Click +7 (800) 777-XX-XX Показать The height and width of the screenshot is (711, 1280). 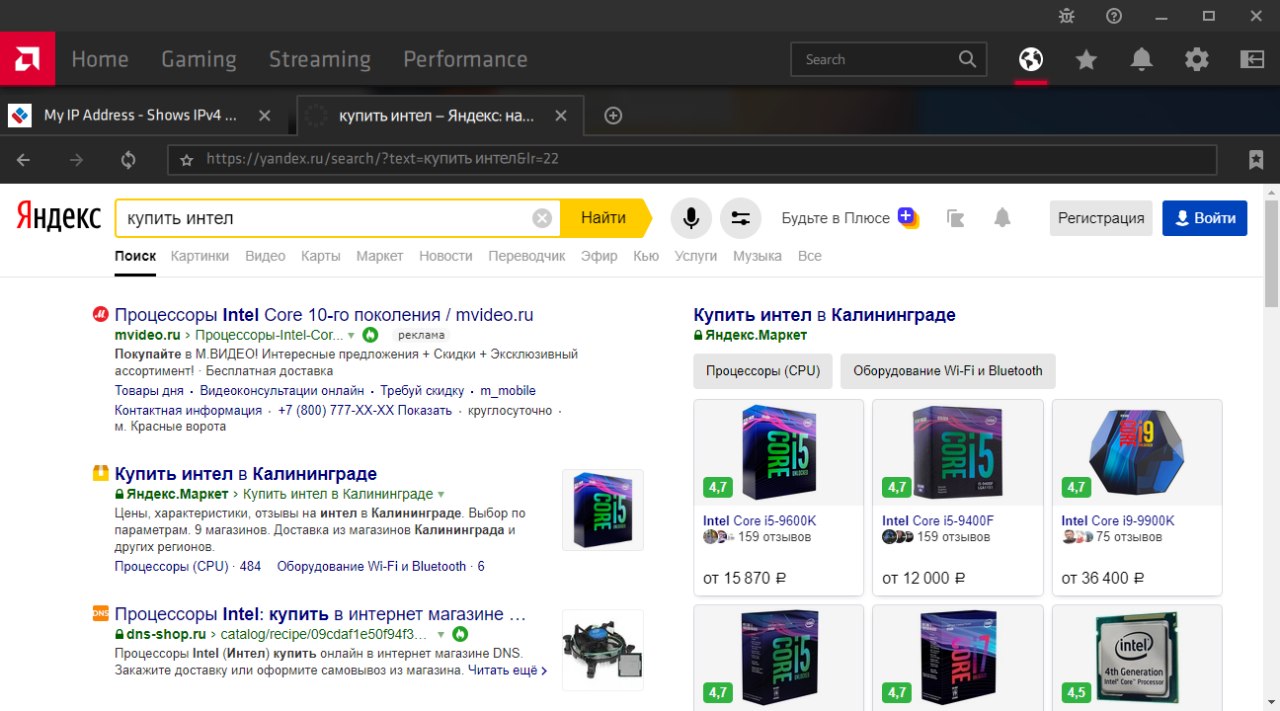(x=365, y=411)
